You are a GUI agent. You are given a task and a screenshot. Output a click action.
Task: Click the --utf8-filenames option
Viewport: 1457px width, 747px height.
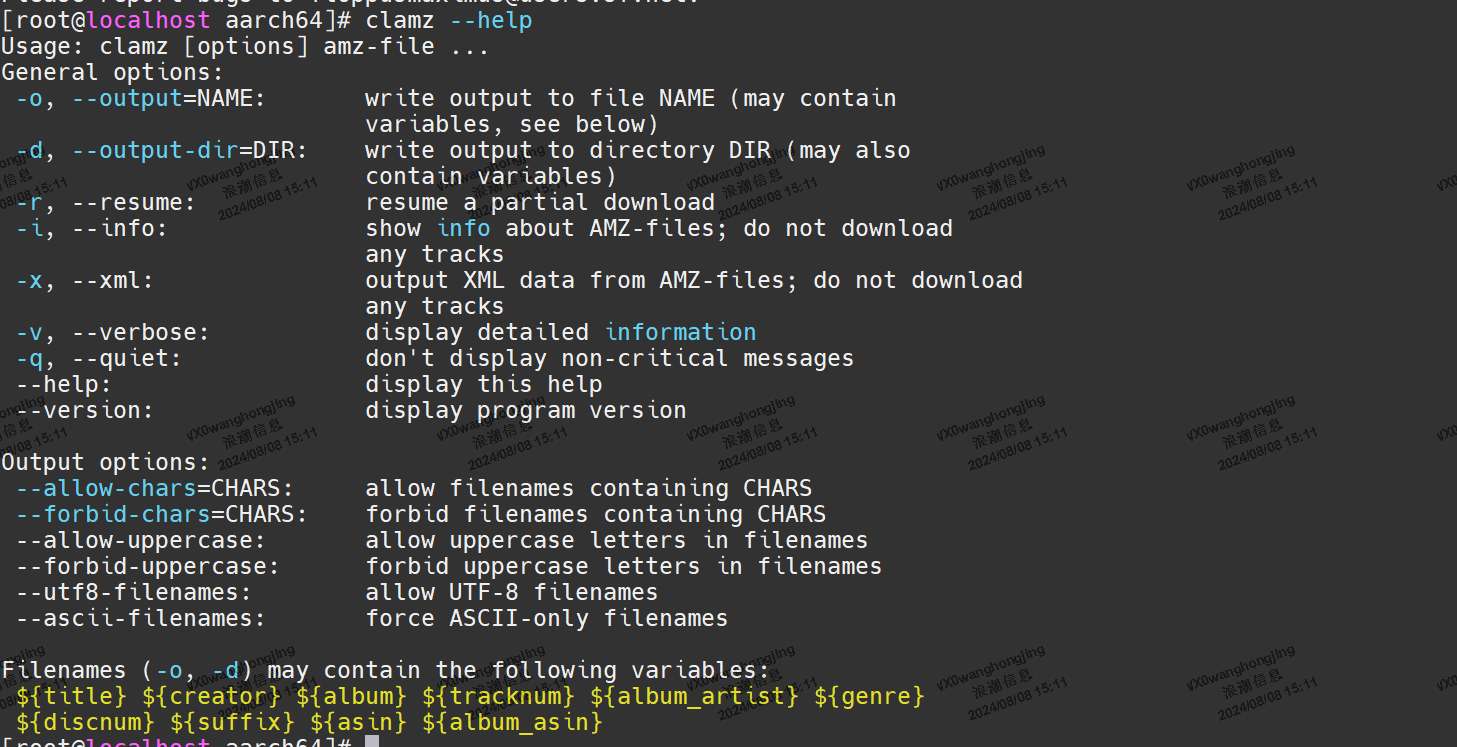(133, 592)
